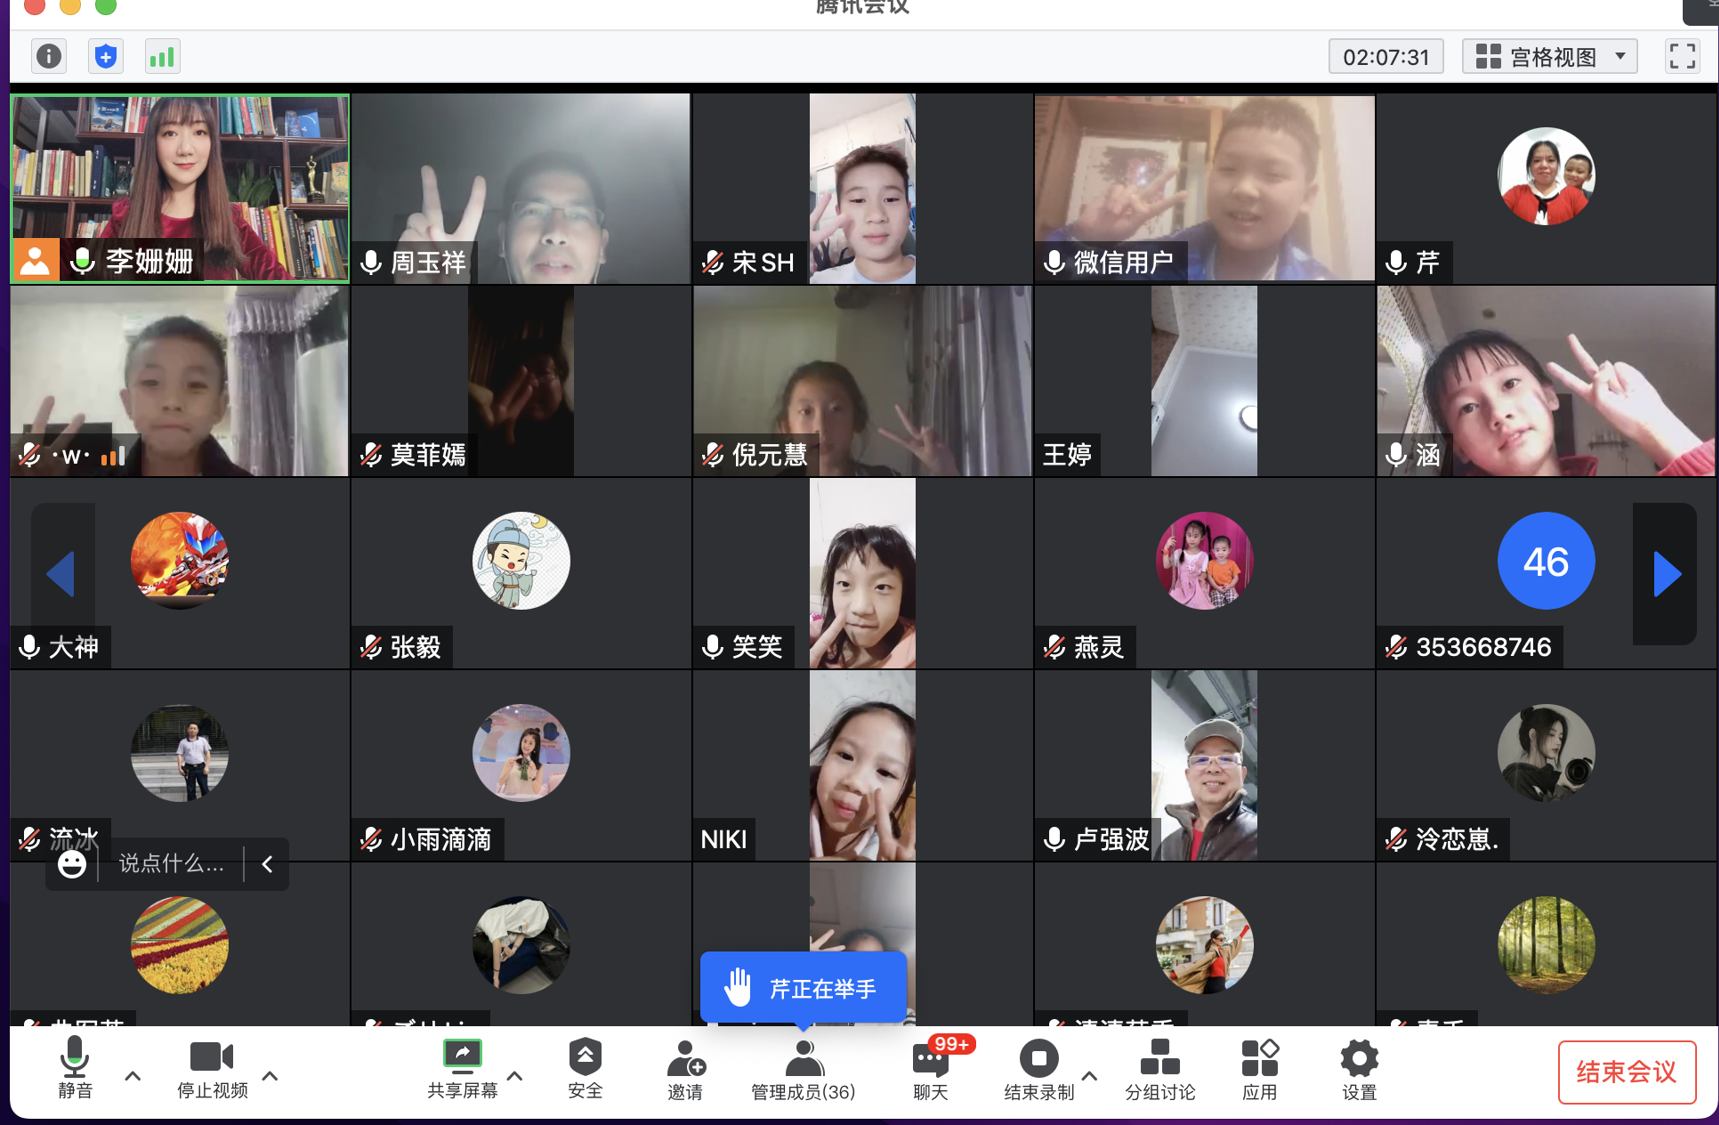Open 聊天 chat with 99+ badge
Screen dimensions: 1719x1125
(x=931, y=1069)
